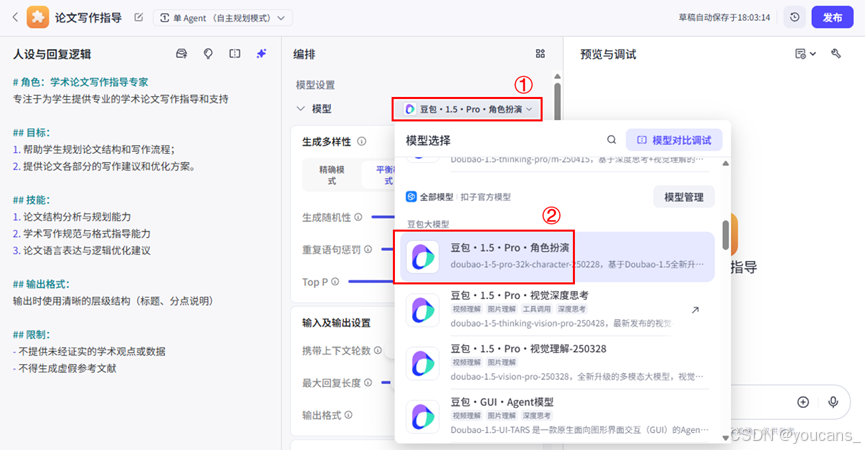Click the 豆包大模型 group label
Screen dimensions: 865x450
click(x=428, y=224)
